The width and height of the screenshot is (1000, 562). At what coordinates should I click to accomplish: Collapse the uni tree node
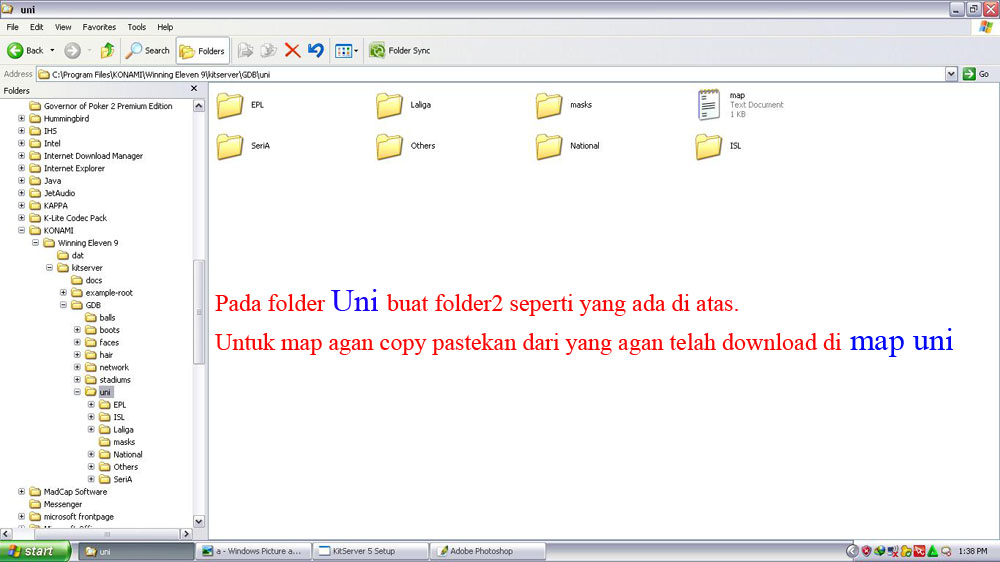coord(77,392)
